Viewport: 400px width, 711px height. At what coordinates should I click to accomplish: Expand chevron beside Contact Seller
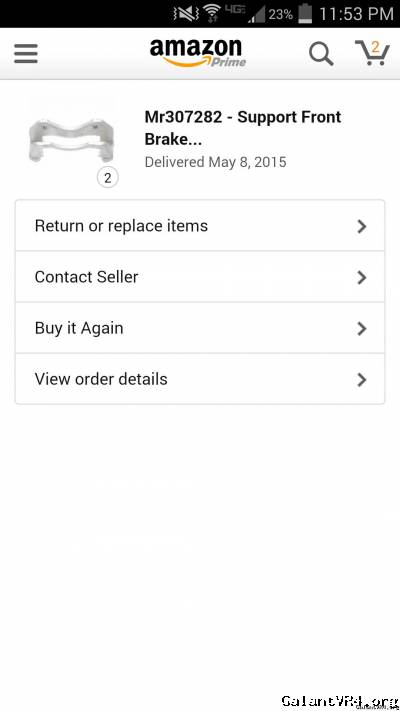pyautogui.click(x=361, y=278)
